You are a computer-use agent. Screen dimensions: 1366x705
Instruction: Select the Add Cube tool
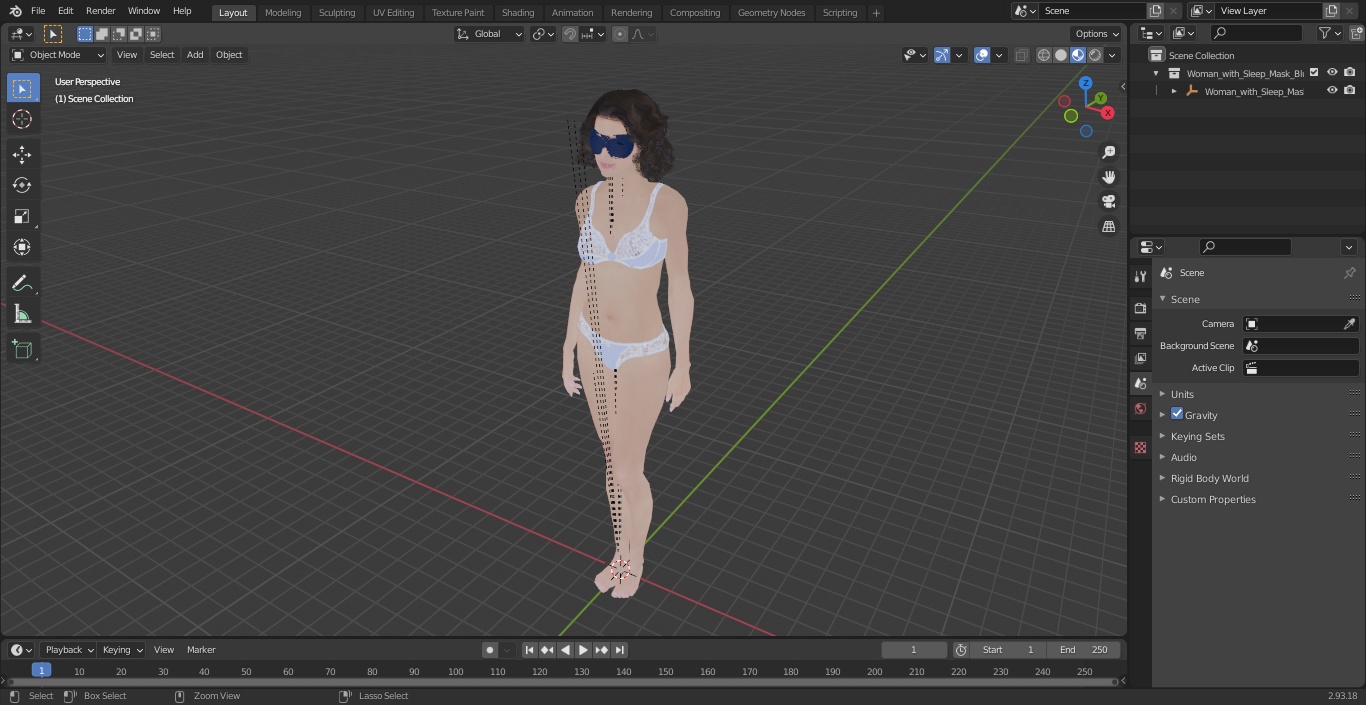pos(22,350)
